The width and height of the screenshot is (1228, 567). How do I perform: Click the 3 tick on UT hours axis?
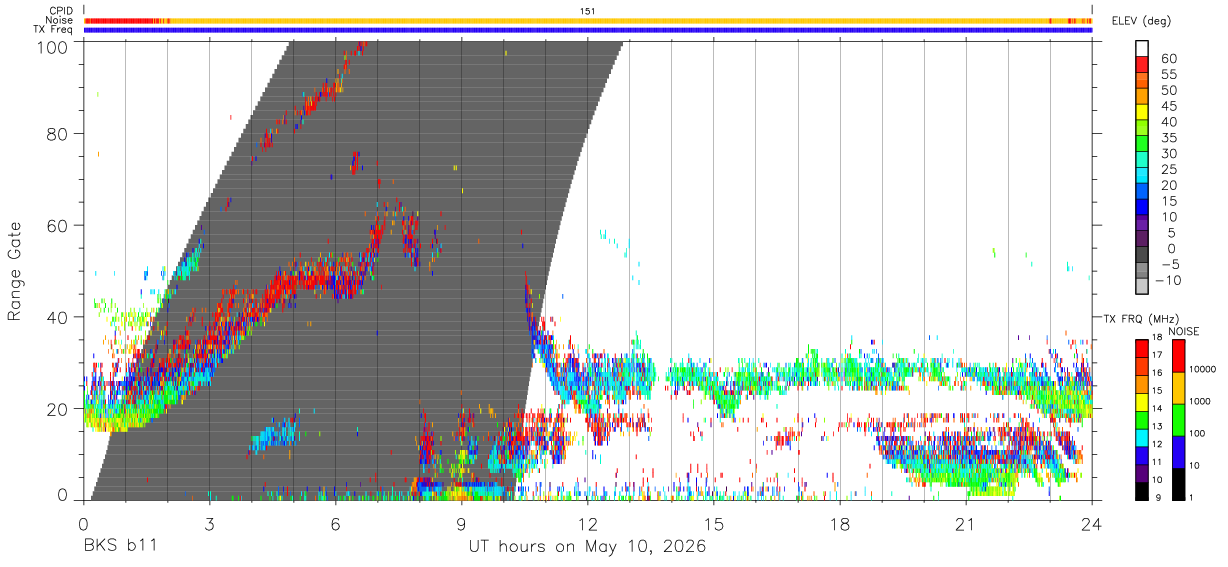click(209, 524)
